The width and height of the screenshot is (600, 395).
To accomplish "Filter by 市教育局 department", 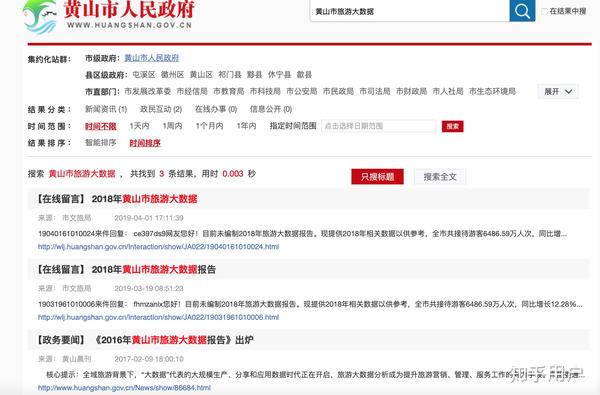I will (x=228, y=91).
